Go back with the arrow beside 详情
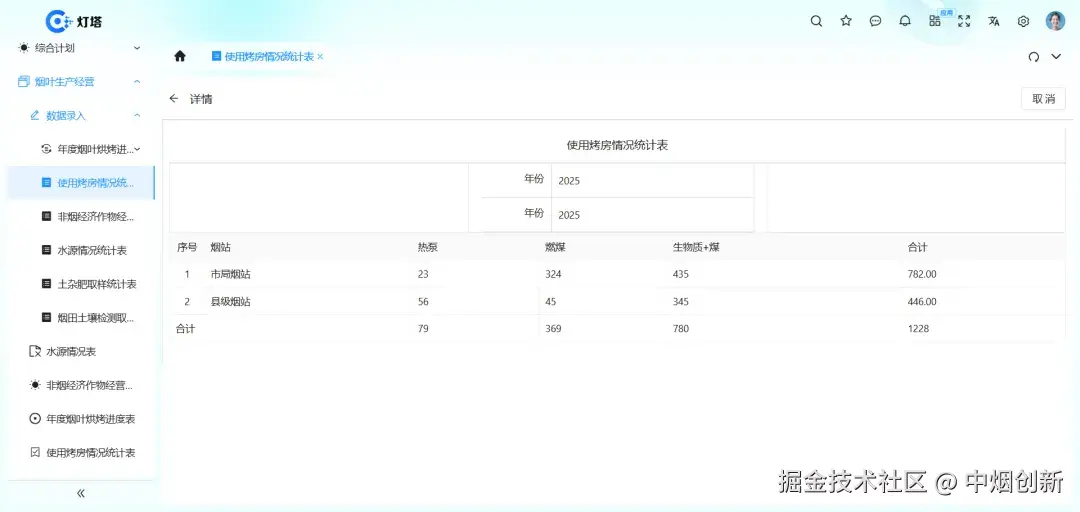 coord(174,99)
